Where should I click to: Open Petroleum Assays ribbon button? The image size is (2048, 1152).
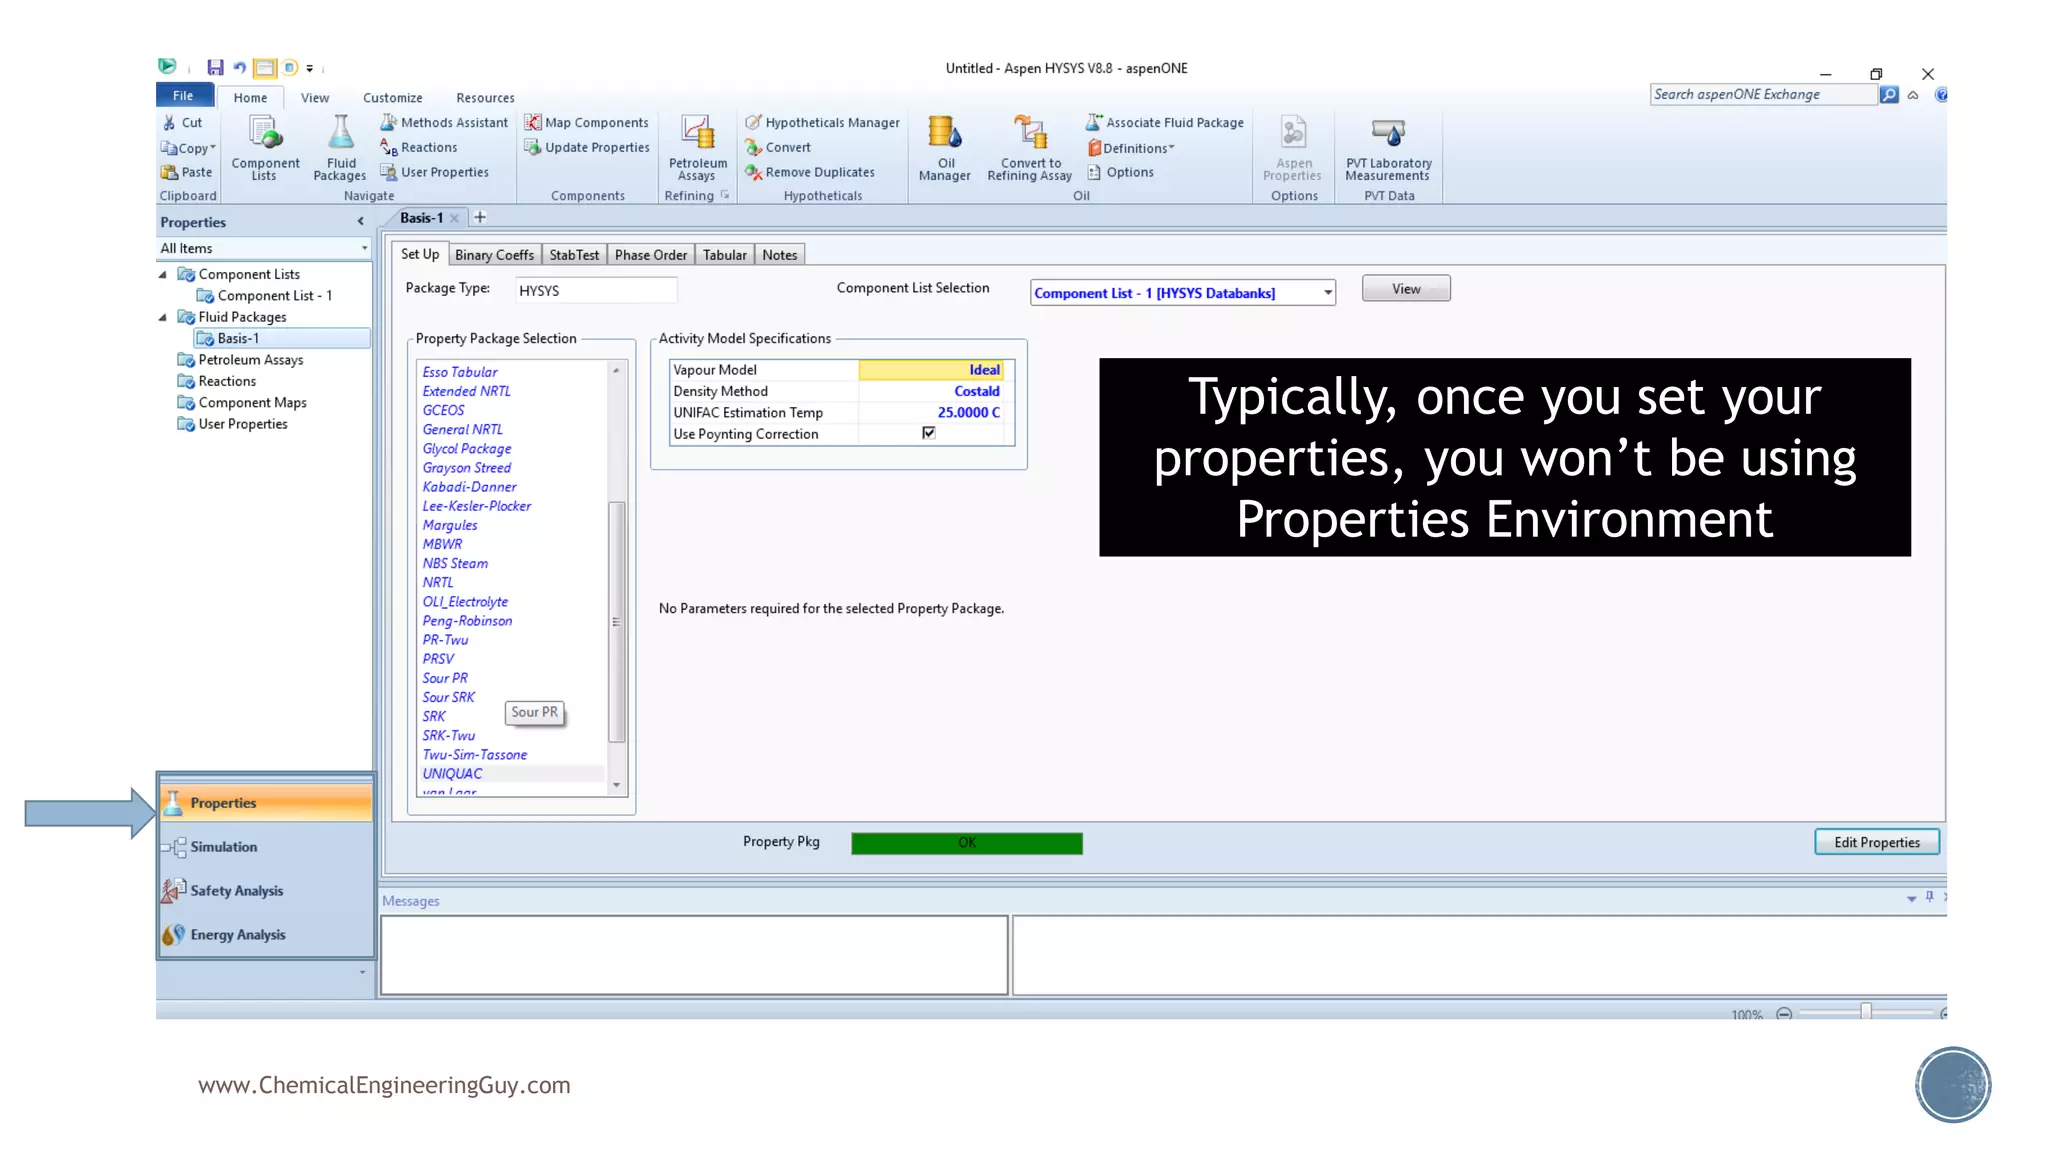(697, 148)
